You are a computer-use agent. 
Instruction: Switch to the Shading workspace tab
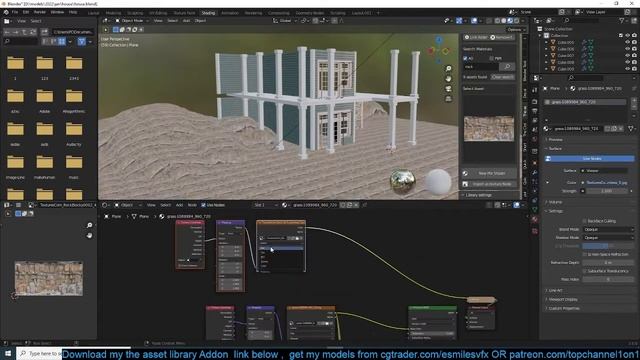click(208, 13)
